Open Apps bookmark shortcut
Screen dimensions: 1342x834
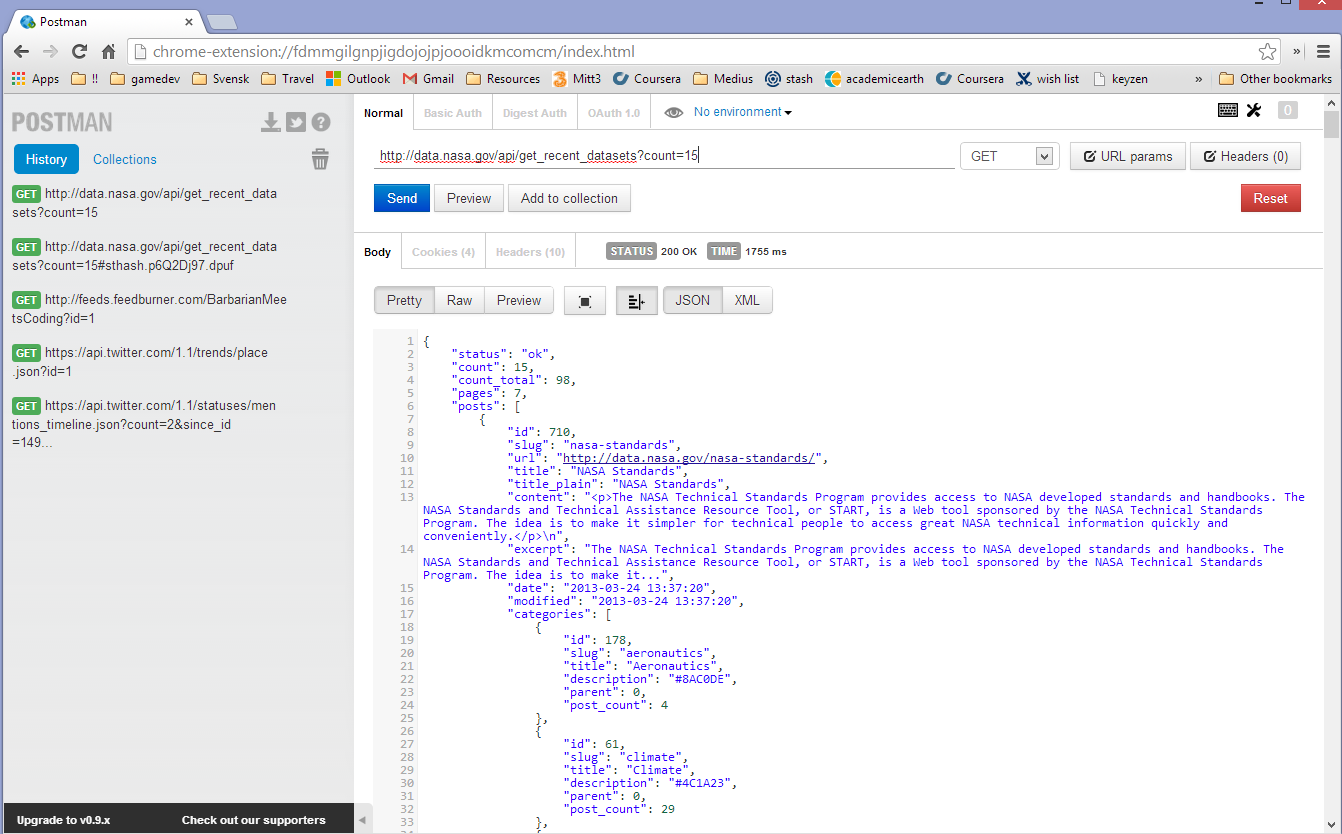35,79
